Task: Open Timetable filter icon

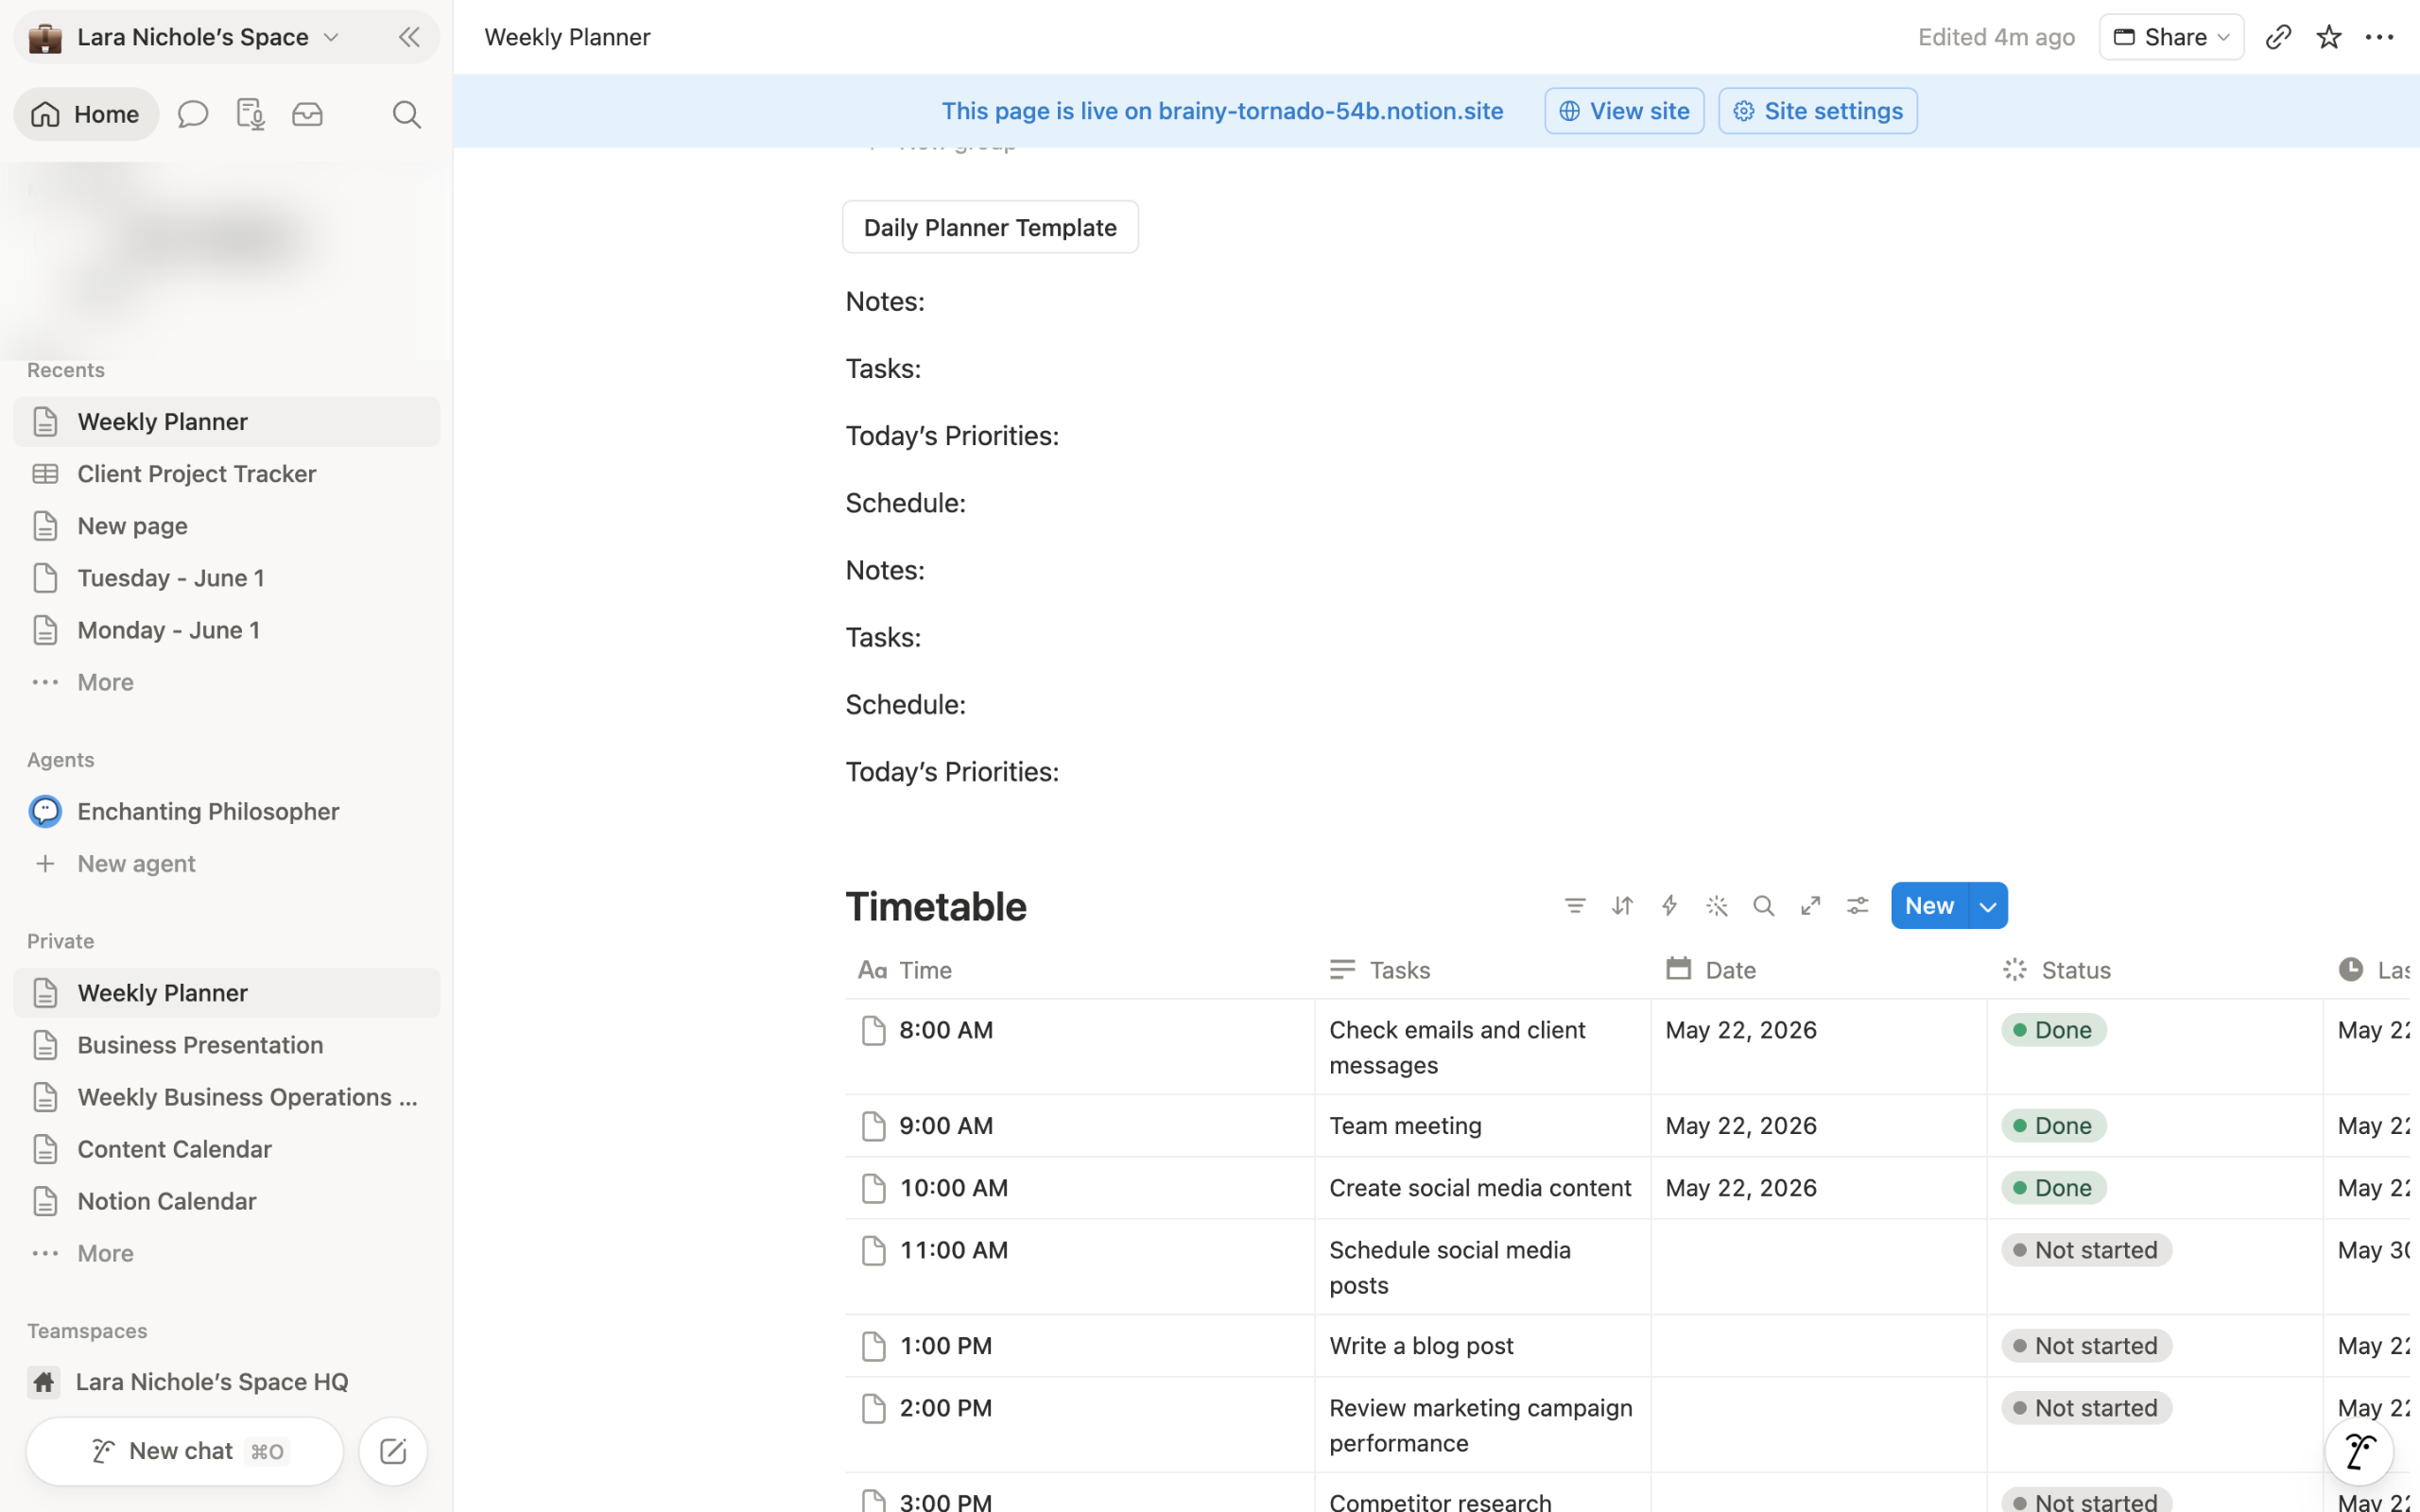Action: 1575,906
